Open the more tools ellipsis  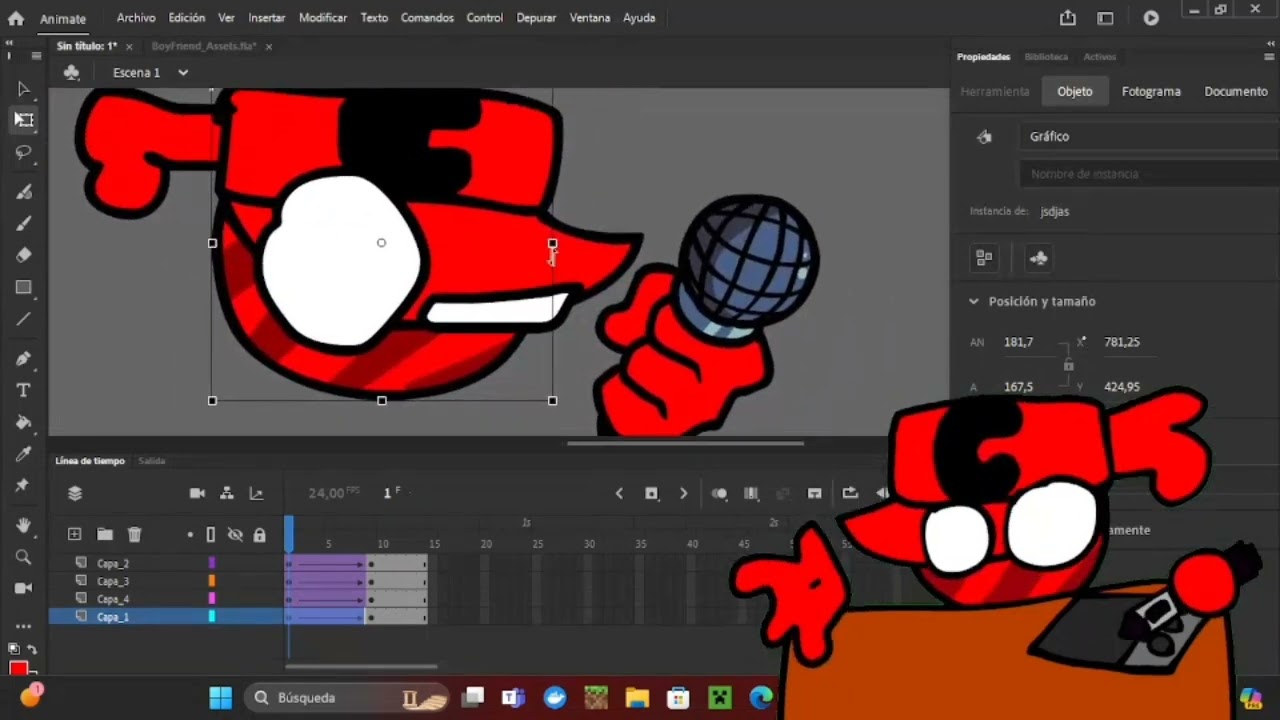[x=24, y=626]
